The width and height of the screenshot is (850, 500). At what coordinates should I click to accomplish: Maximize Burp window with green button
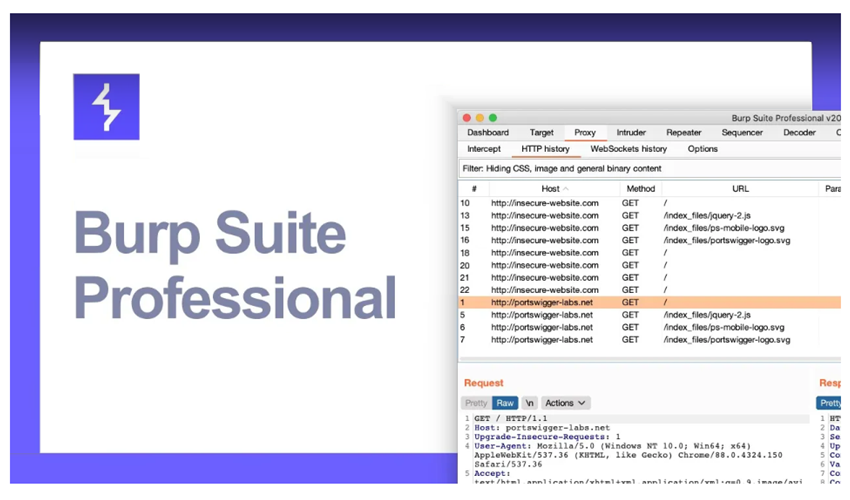tap(493, 118)
